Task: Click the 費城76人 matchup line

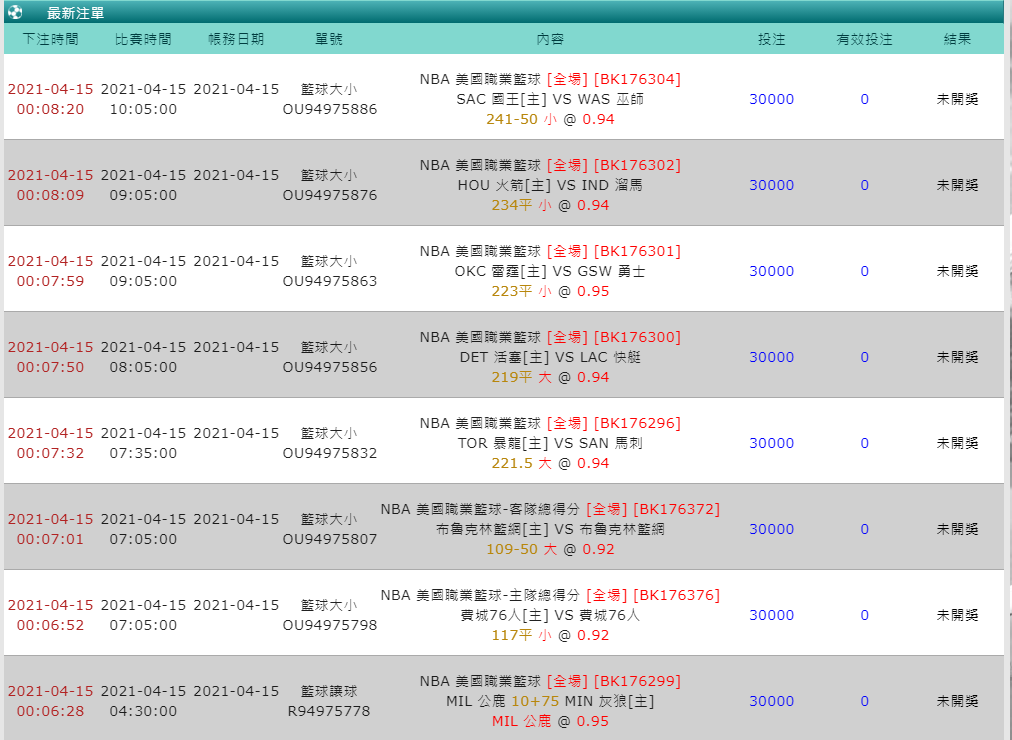Action: pyautogui.click(x=550, y=615)
